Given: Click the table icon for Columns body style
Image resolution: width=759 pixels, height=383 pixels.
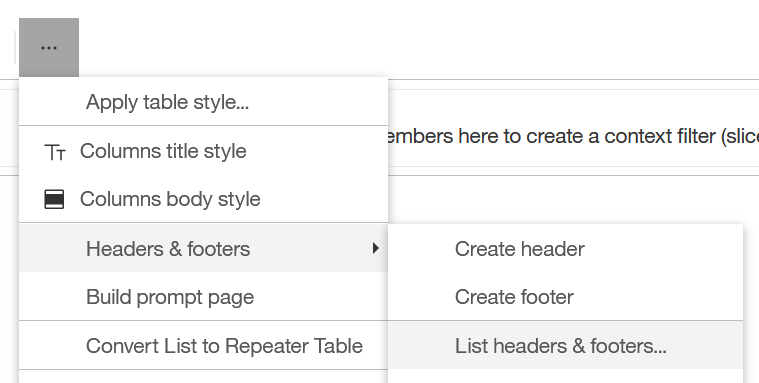Looking at the screenshot, I should pyautogui.click(x=54, y=199).
